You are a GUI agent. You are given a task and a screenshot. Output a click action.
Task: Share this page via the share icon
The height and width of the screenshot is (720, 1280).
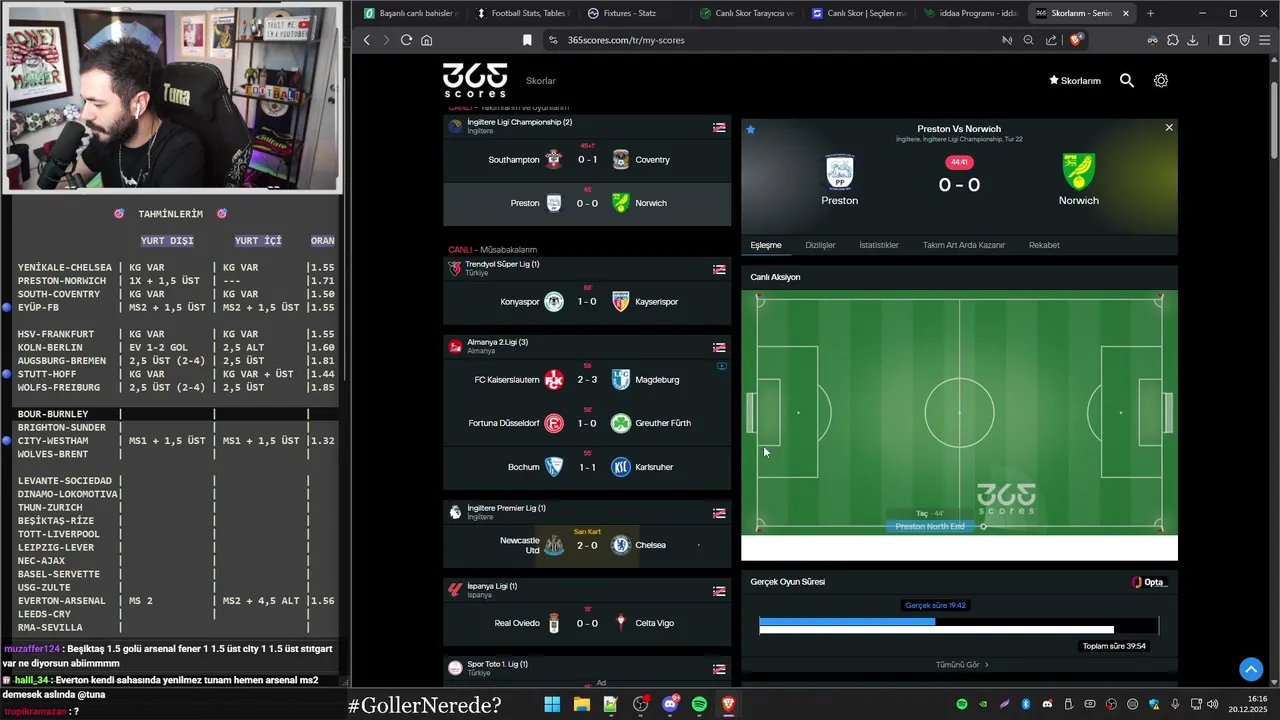(x=1051, y=40)
